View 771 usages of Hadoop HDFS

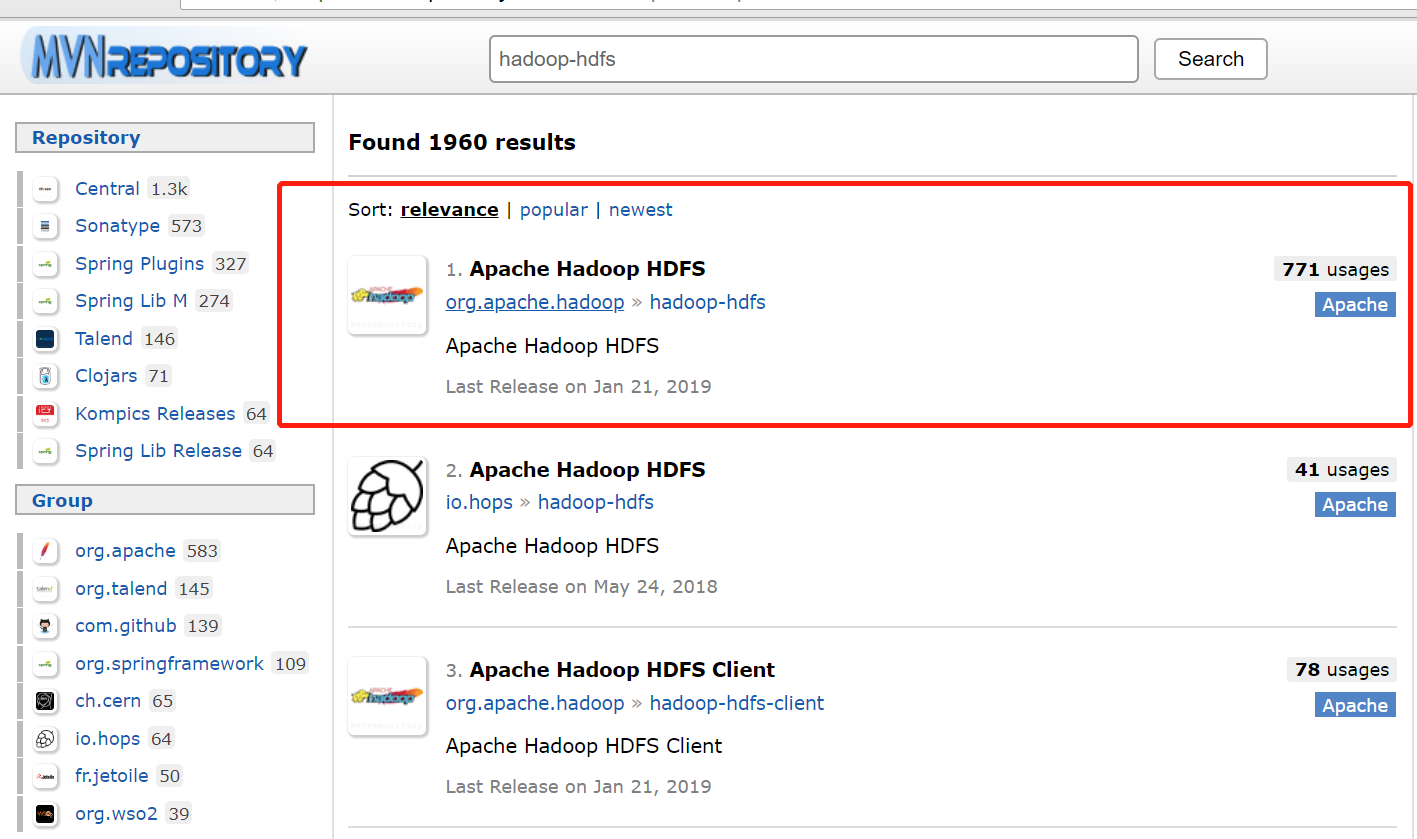[x=1335, y=269]
